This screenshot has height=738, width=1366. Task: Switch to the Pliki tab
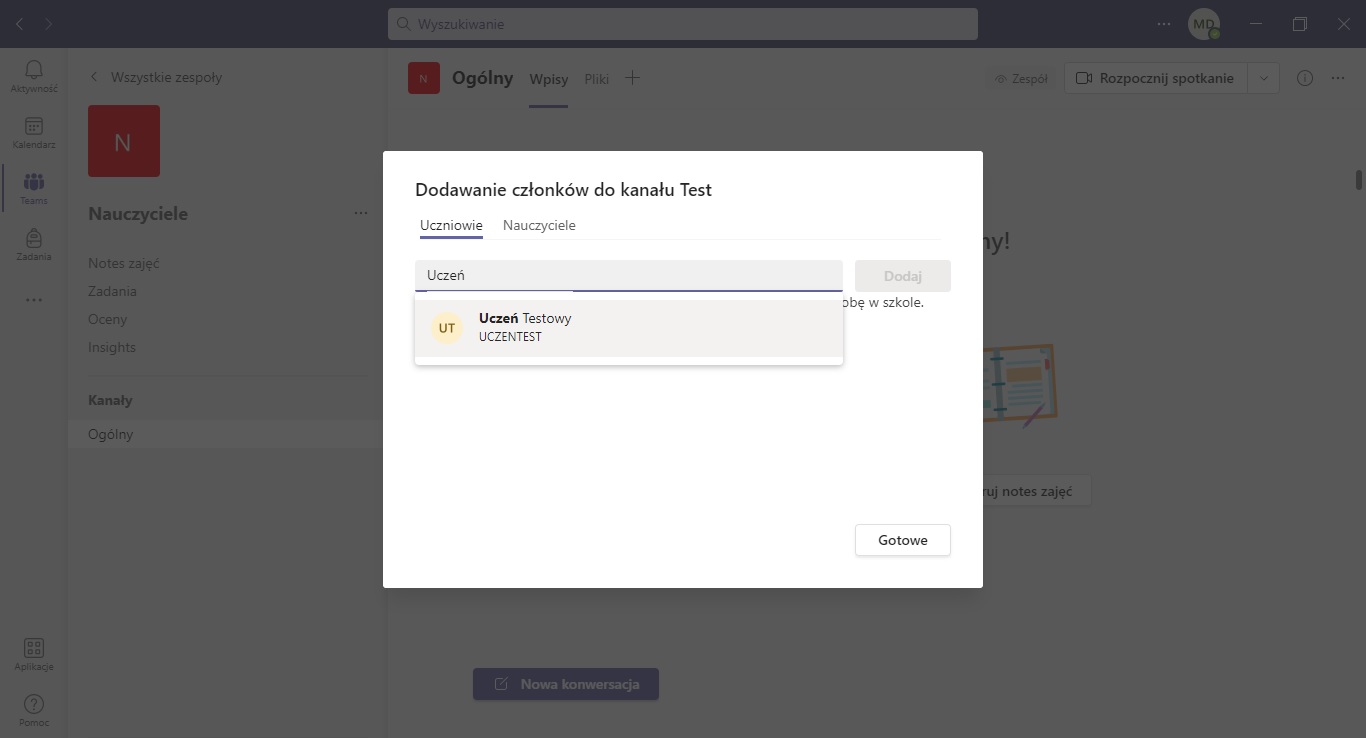pyautogui.click(x=596, y=79)
